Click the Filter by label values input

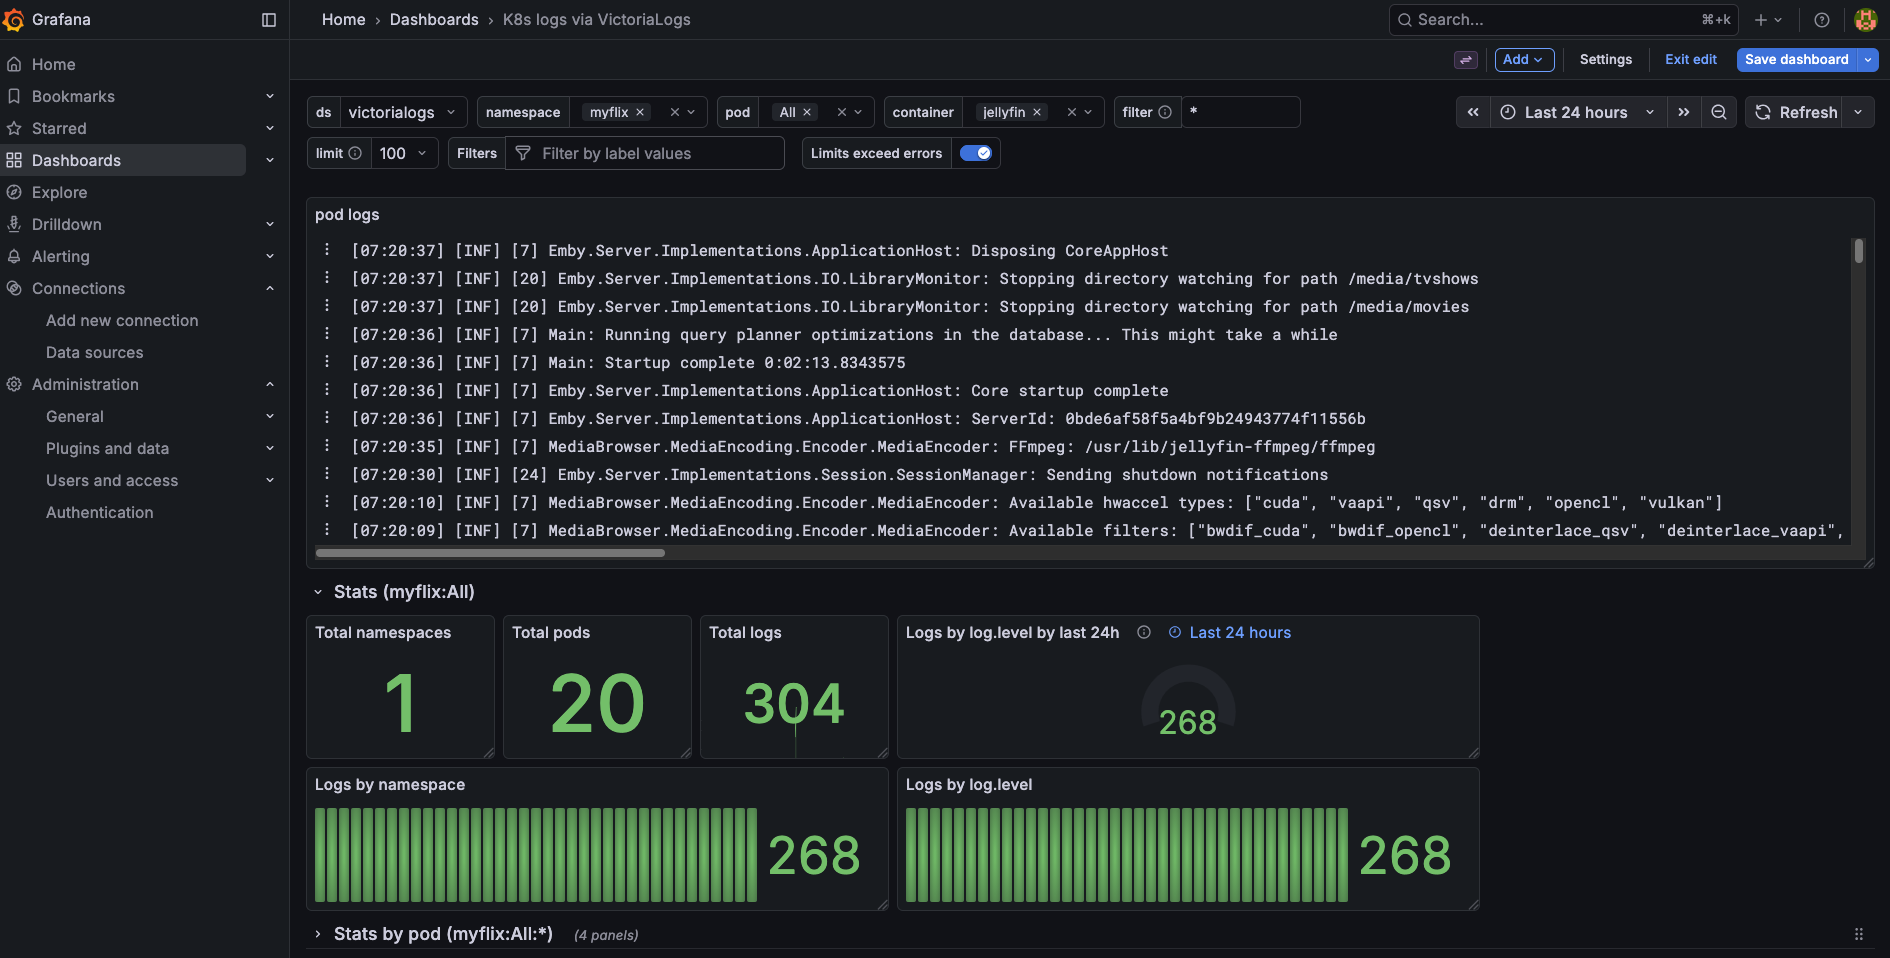[645, 153]
